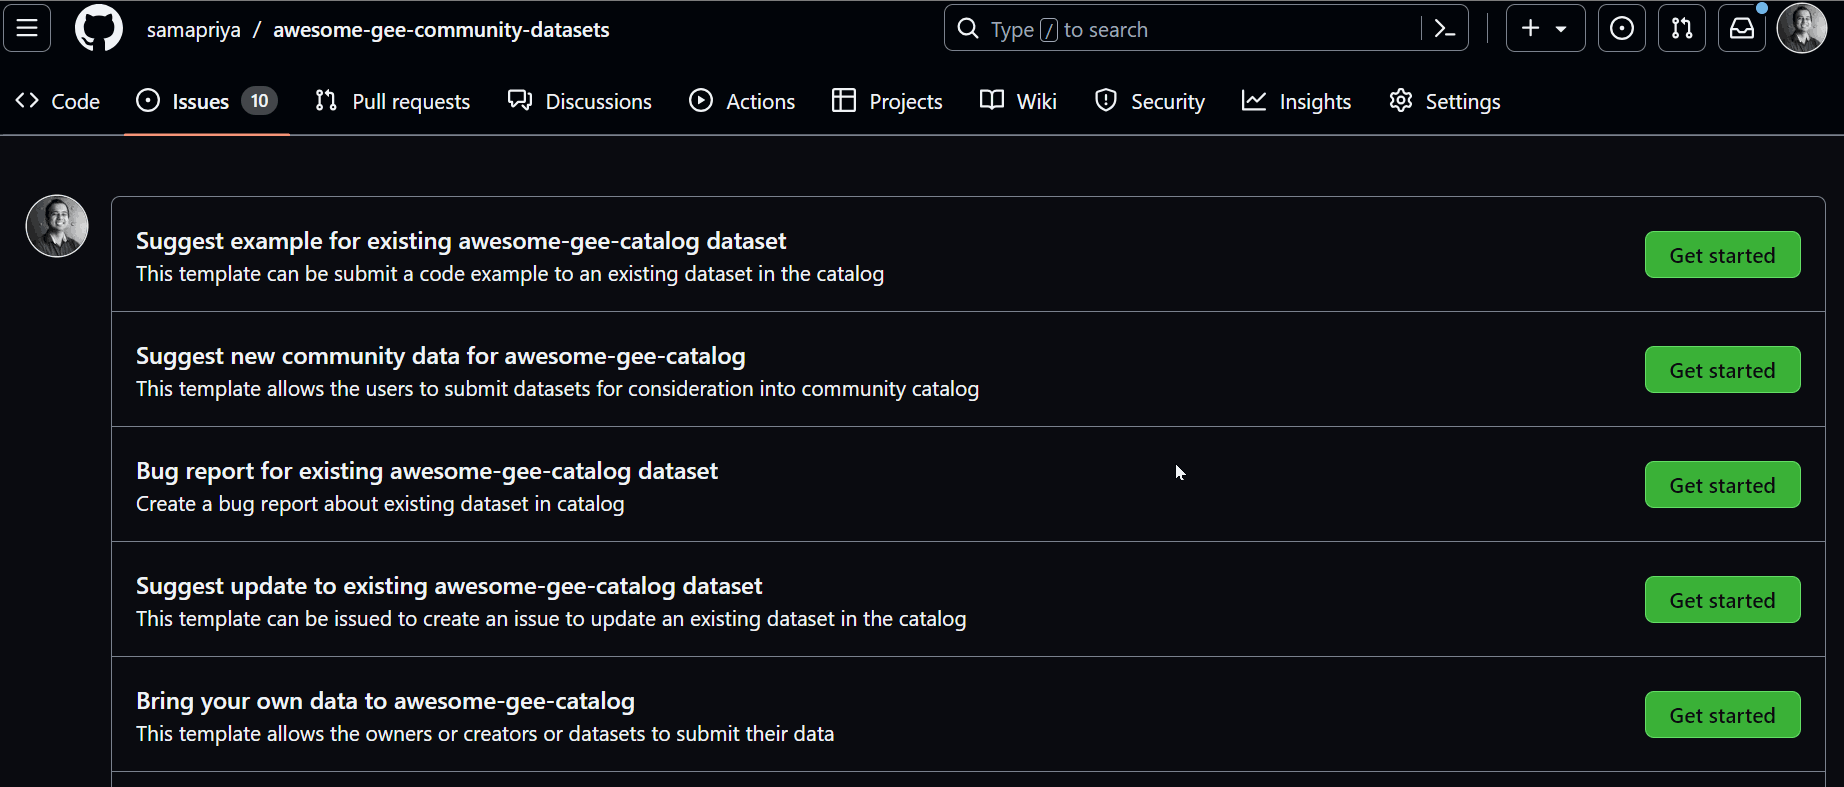Open the global Pull requests icon
Viewport: 1844px width, 787px height.
[x=1682, y=28]
